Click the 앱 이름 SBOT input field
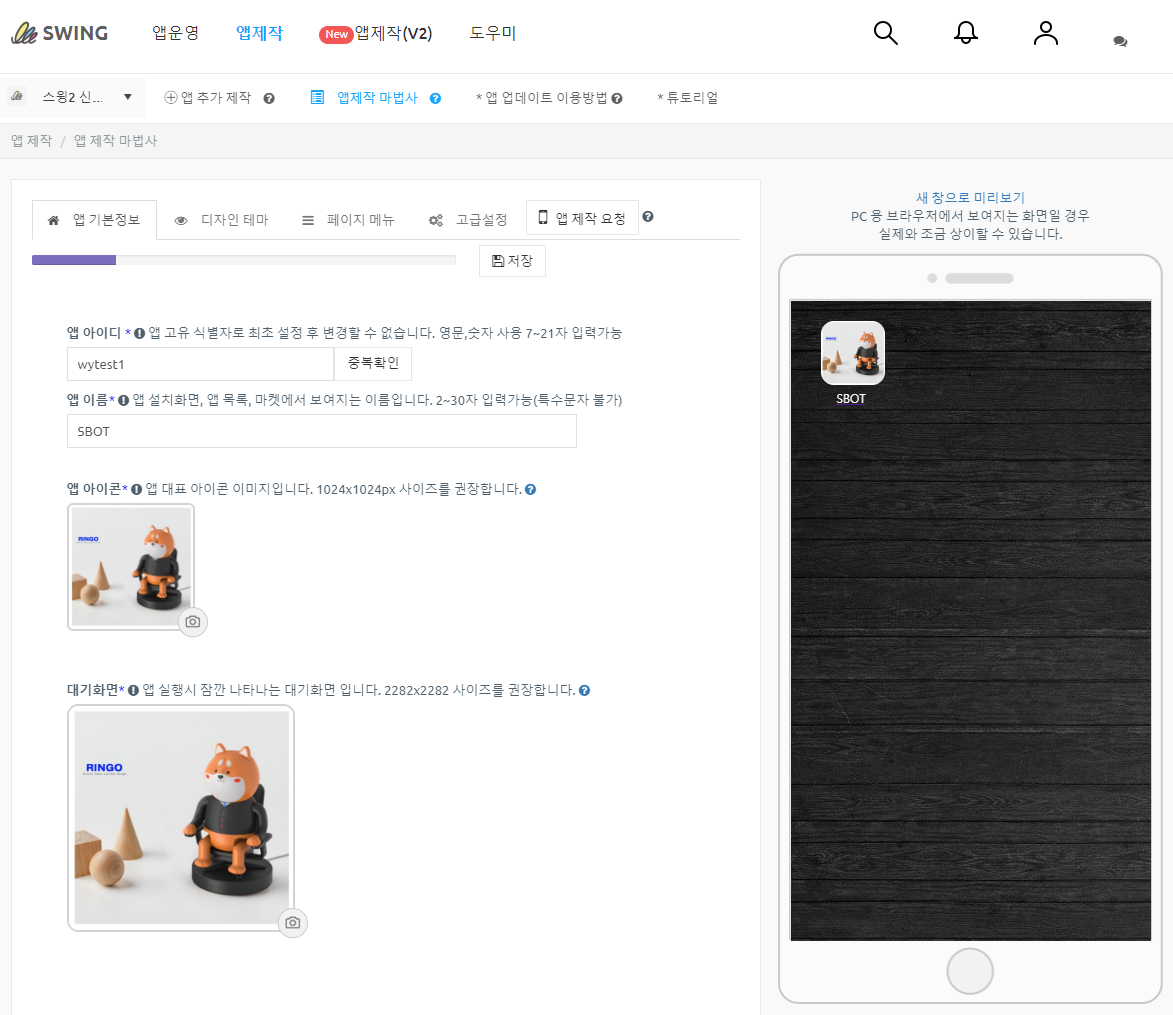 (322, 432)
